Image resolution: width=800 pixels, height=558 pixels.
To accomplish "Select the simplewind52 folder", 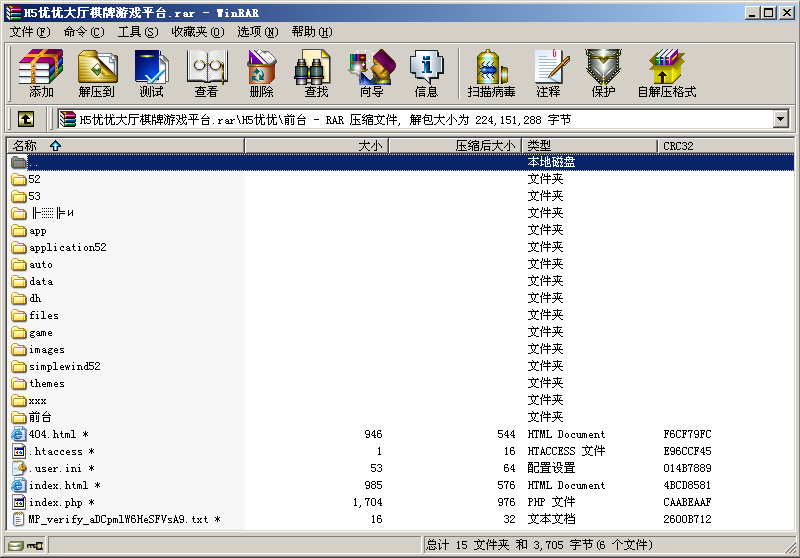I will tap(64, 366).
